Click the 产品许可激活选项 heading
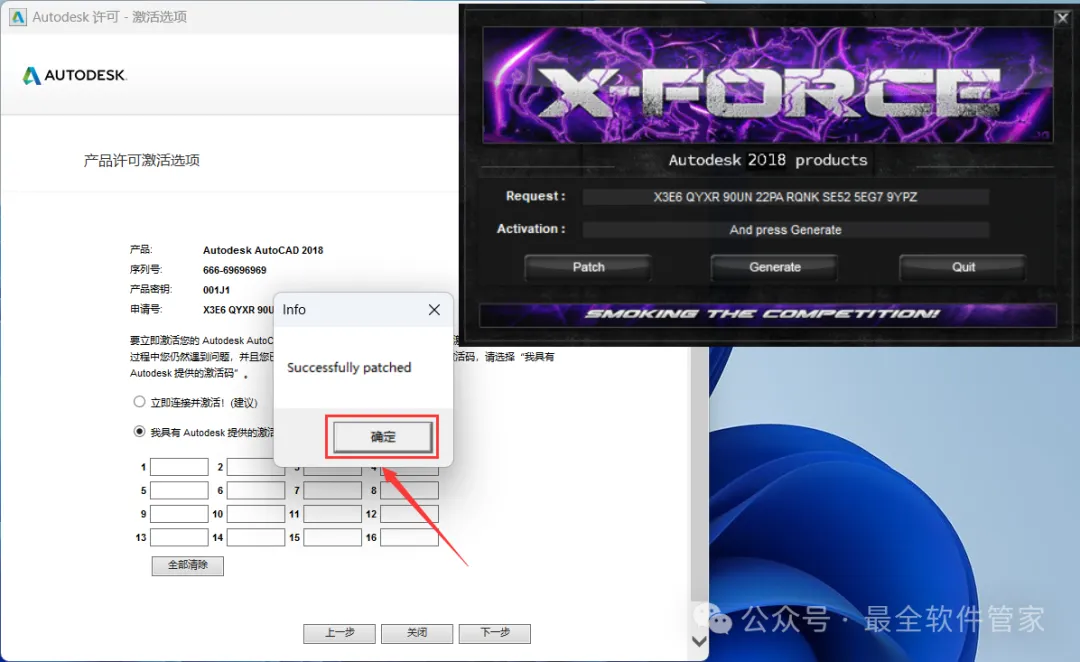The width and height of the screenshot is (1080, 662). 141,161
